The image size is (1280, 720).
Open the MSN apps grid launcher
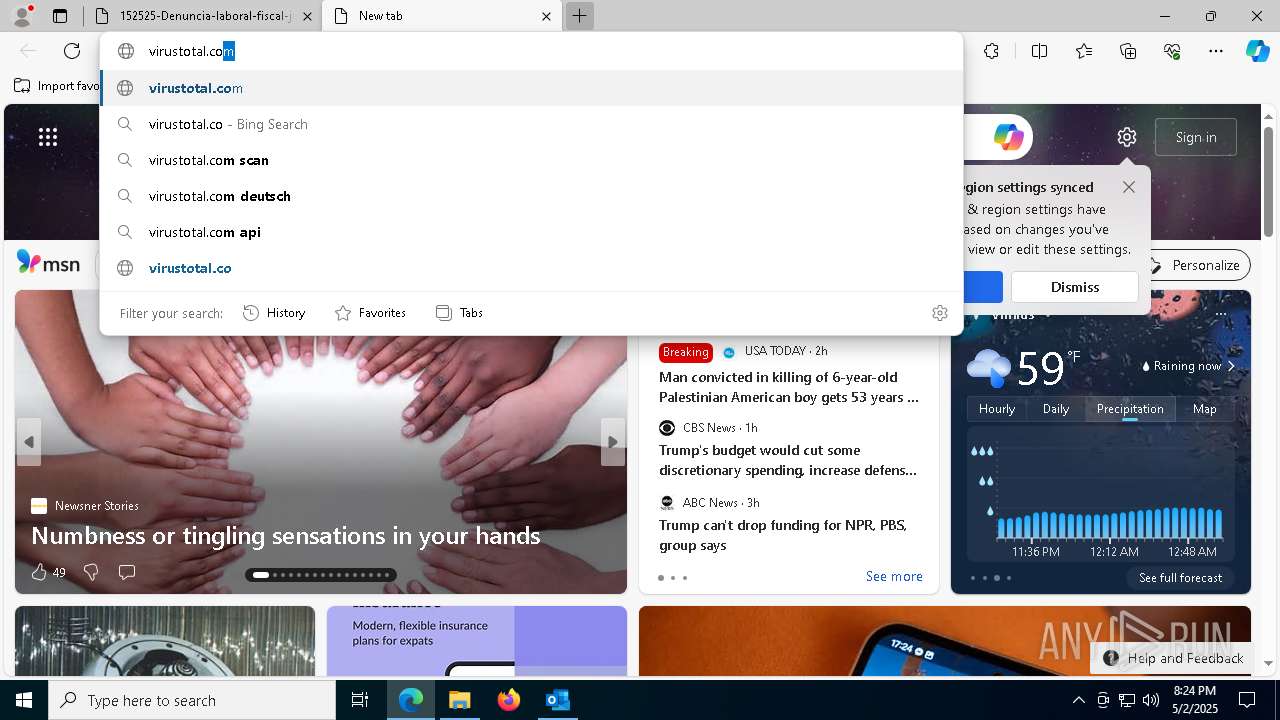pos(48,137)
